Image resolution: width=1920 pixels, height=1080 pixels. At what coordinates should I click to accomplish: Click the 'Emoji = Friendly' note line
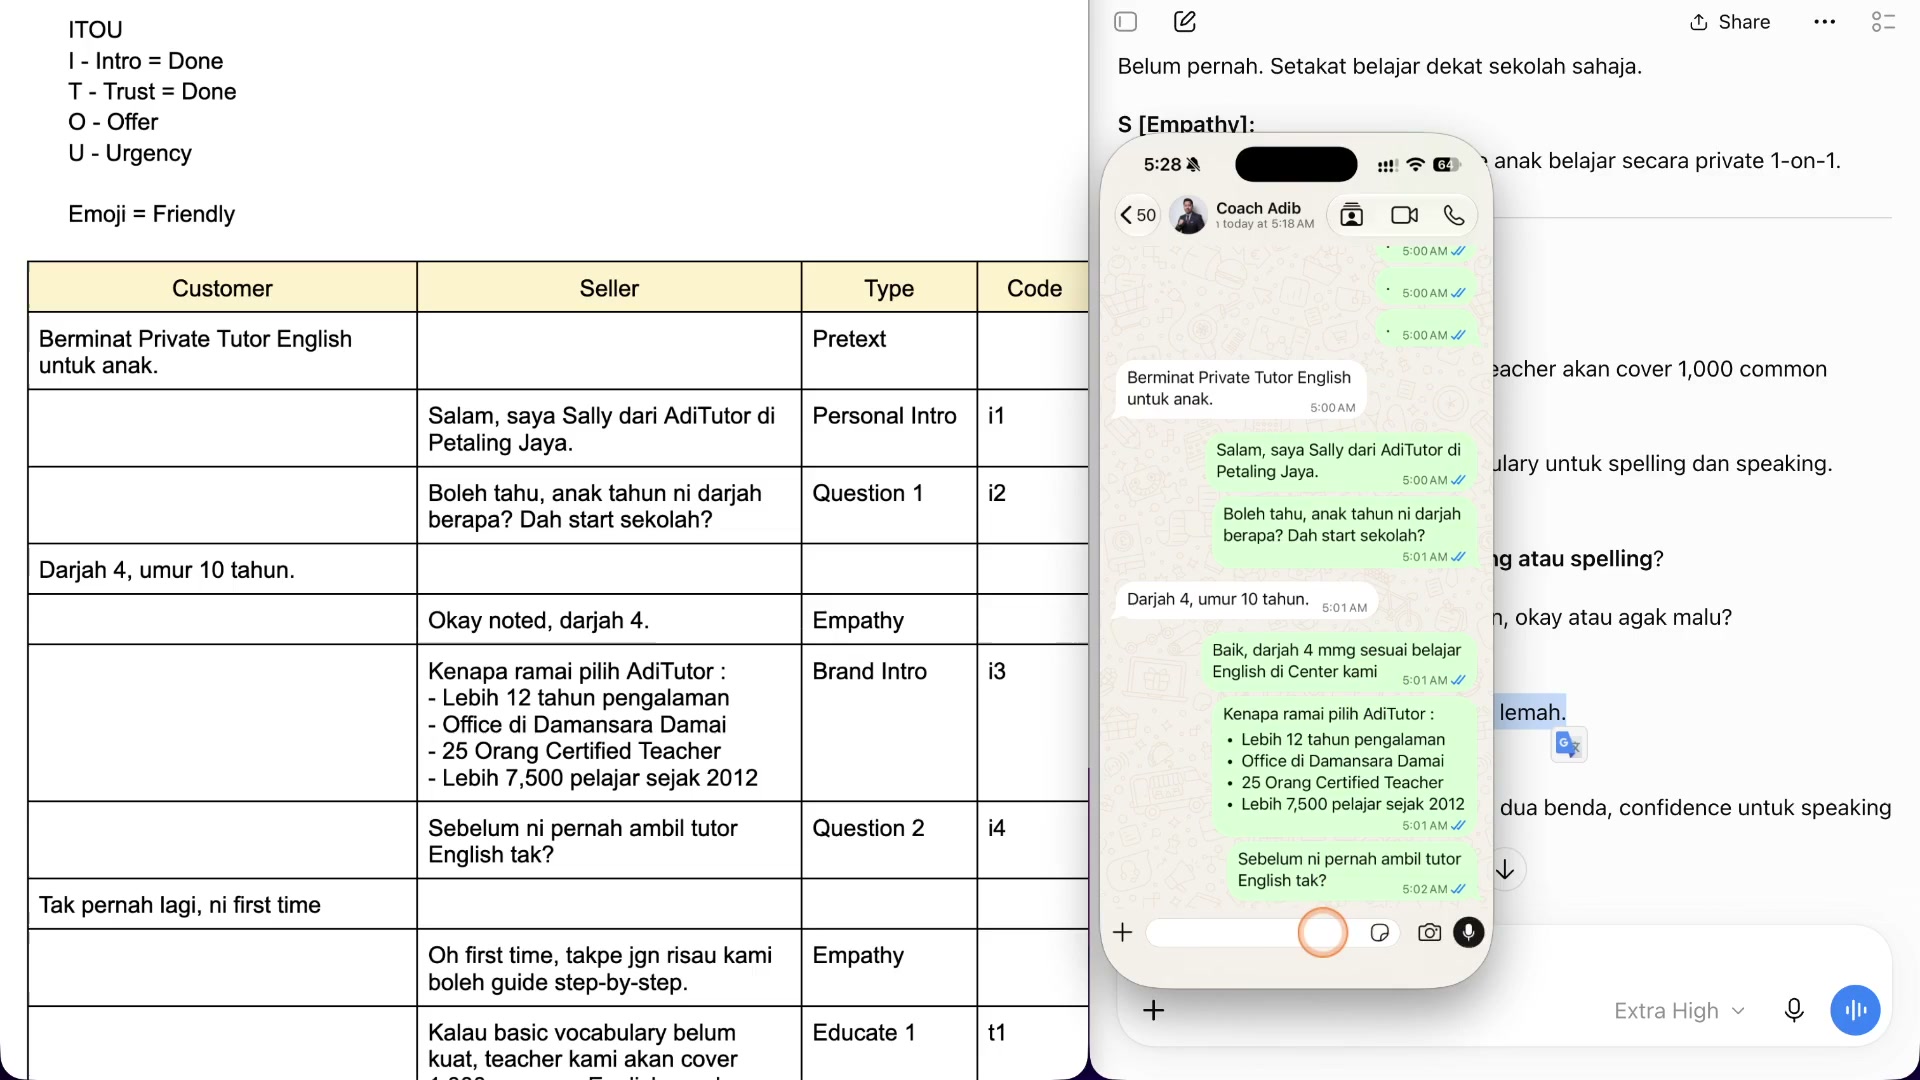point(151,214)
